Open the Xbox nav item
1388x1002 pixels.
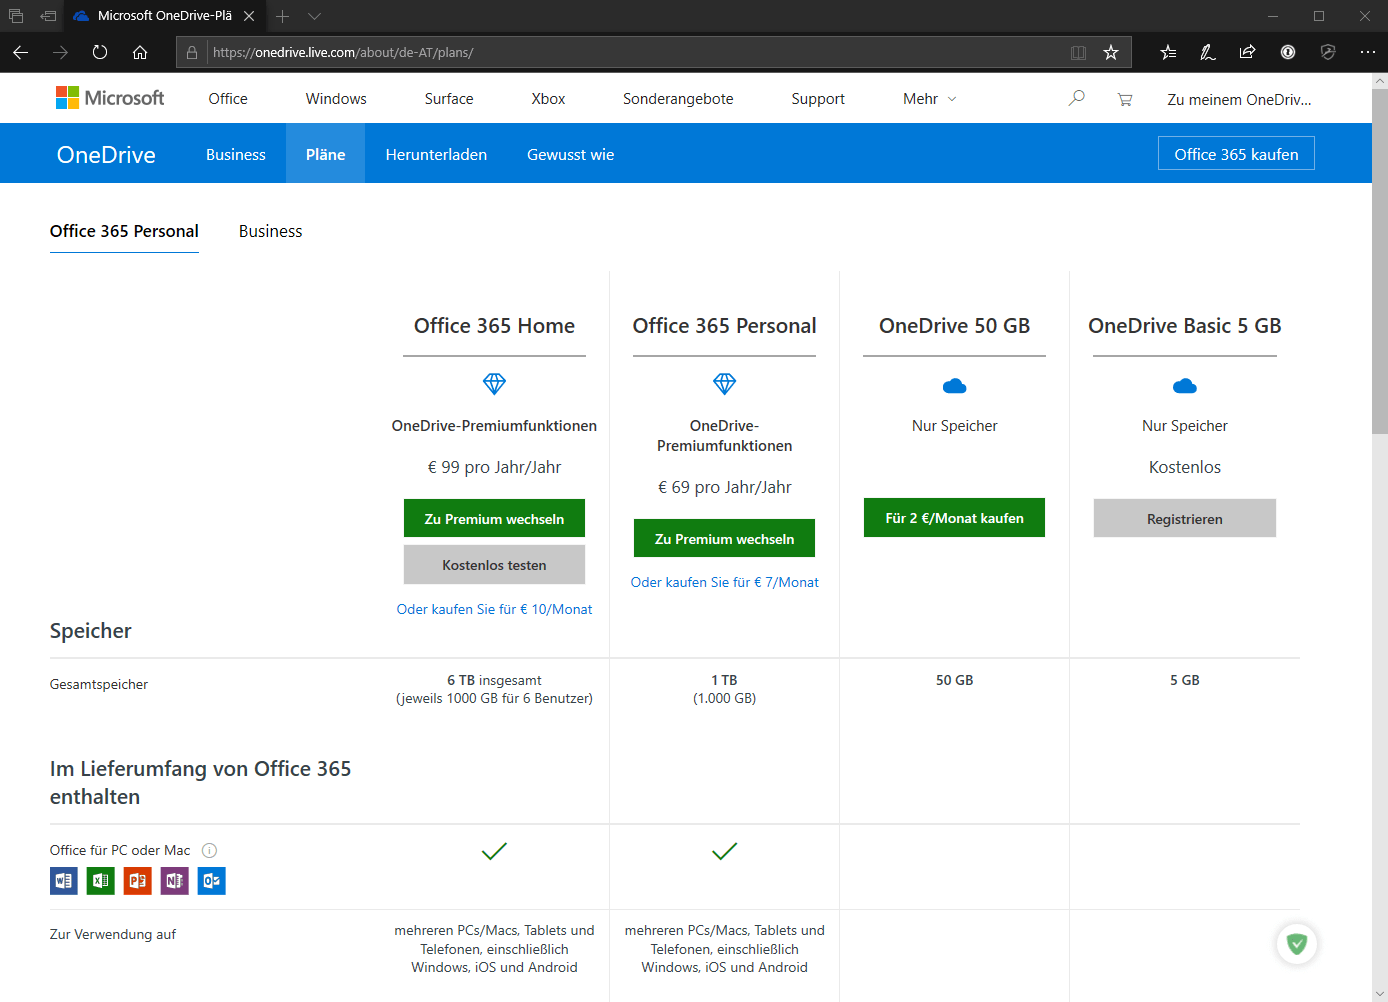tap(548, 99)
